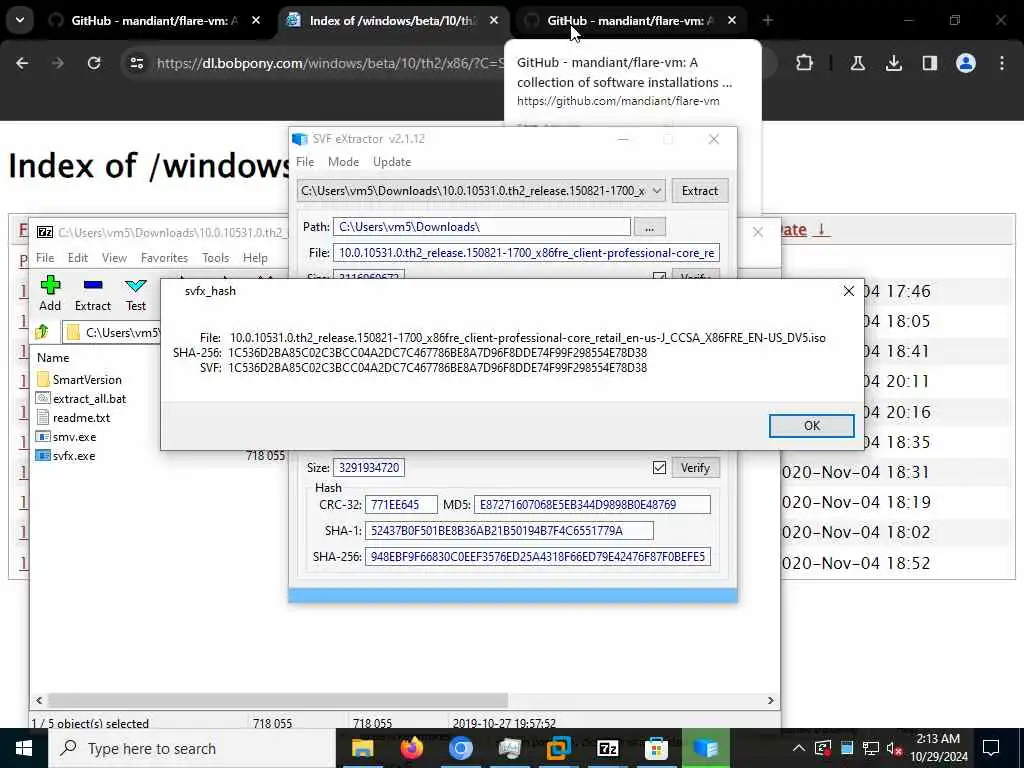Click Test icon in 7-Zip toolbar
Viewport: 1024px width, 768px height.
[136, 293]
